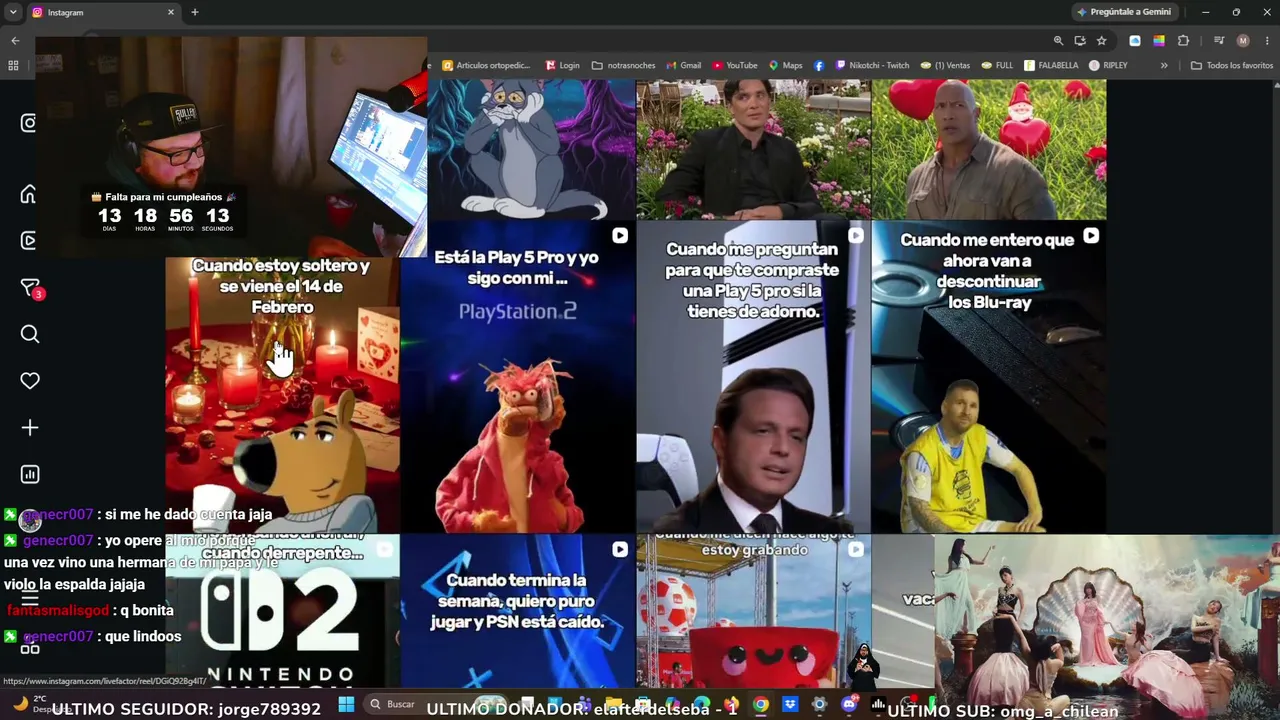Open Instagram notifications heart icon
Image resolution: width=1280 pixels, height=720 pixels.
(x=30, y=381)
